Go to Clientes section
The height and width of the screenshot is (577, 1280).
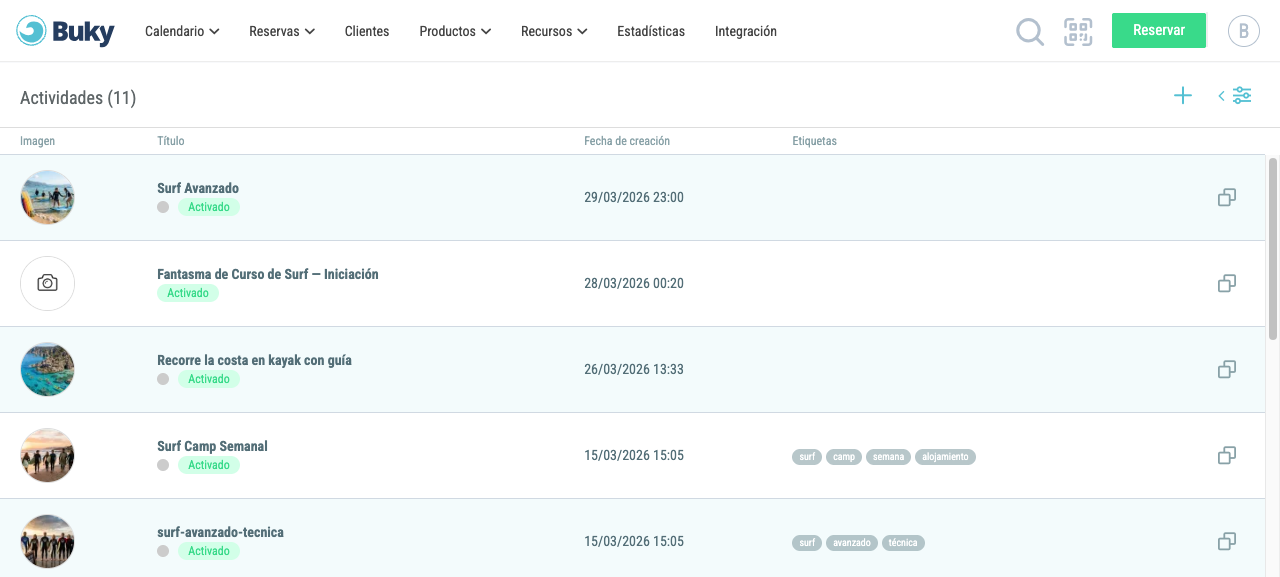(x=367, y=31)
